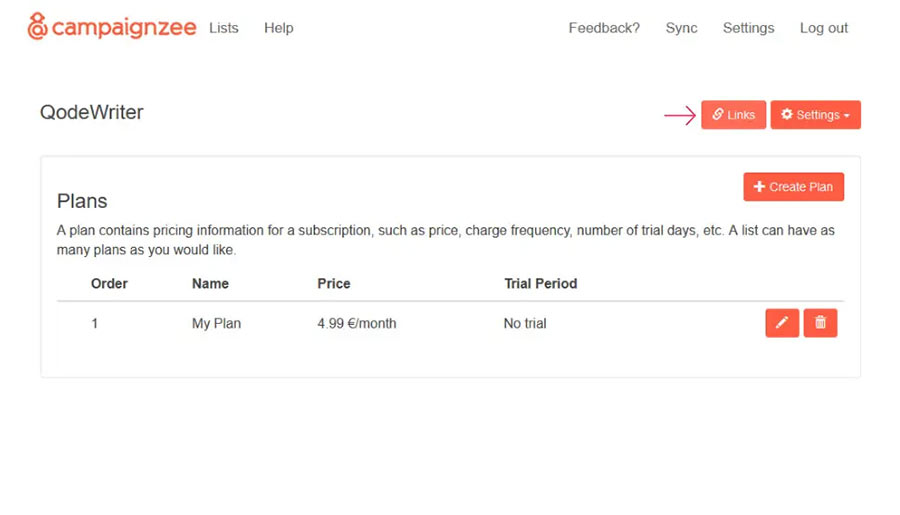Open the Feedback? link
Viewport: 900px width, 515px height.
604,28
